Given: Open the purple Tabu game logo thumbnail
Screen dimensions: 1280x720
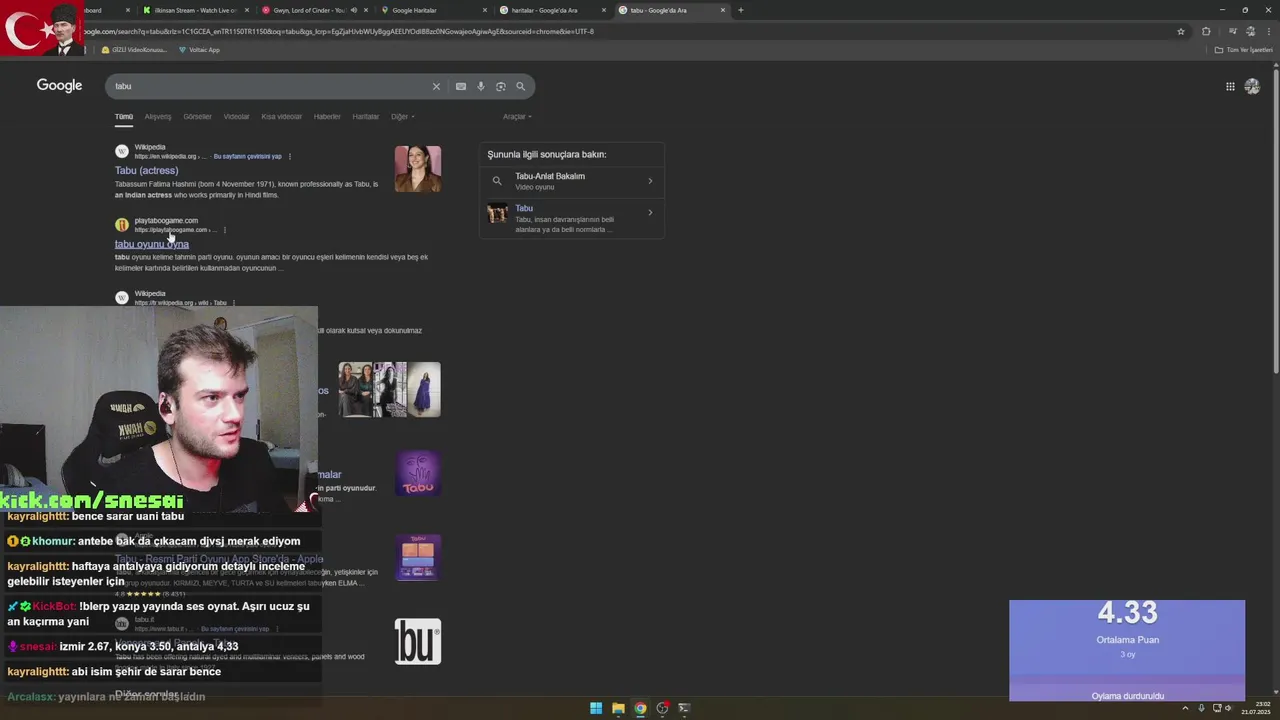Looking at the screenshot, I should pos(418,474).
